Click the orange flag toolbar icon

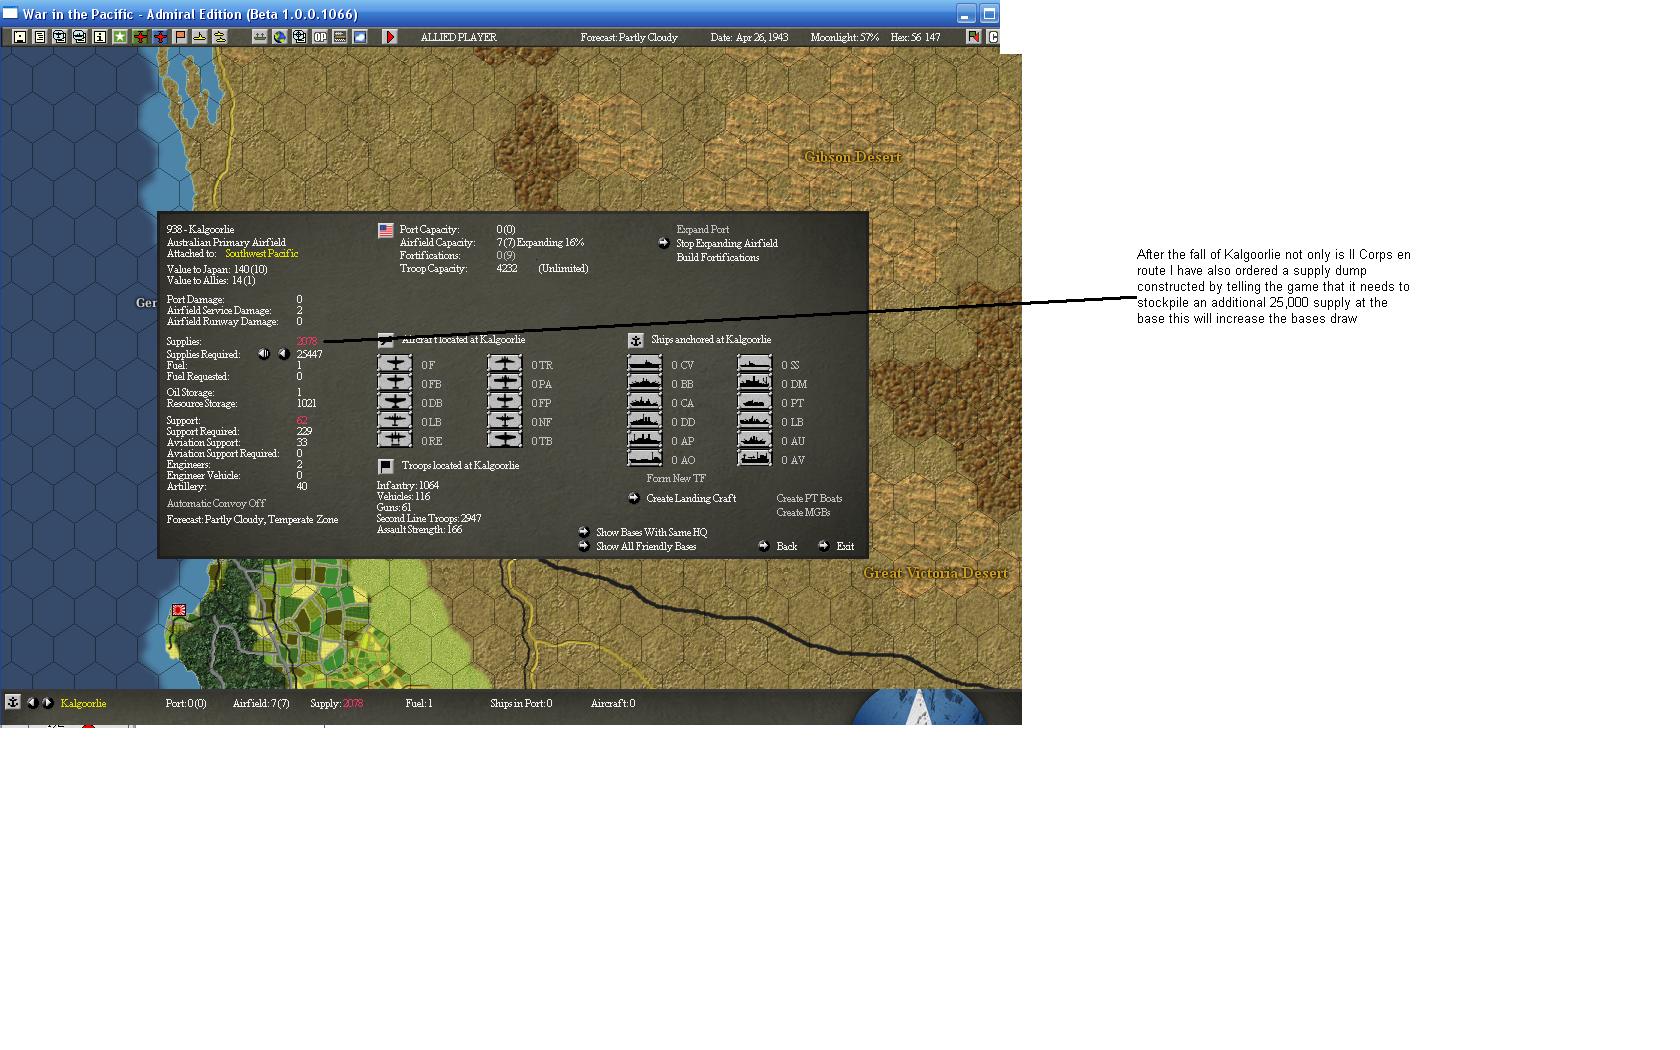(x=180, y=37)
